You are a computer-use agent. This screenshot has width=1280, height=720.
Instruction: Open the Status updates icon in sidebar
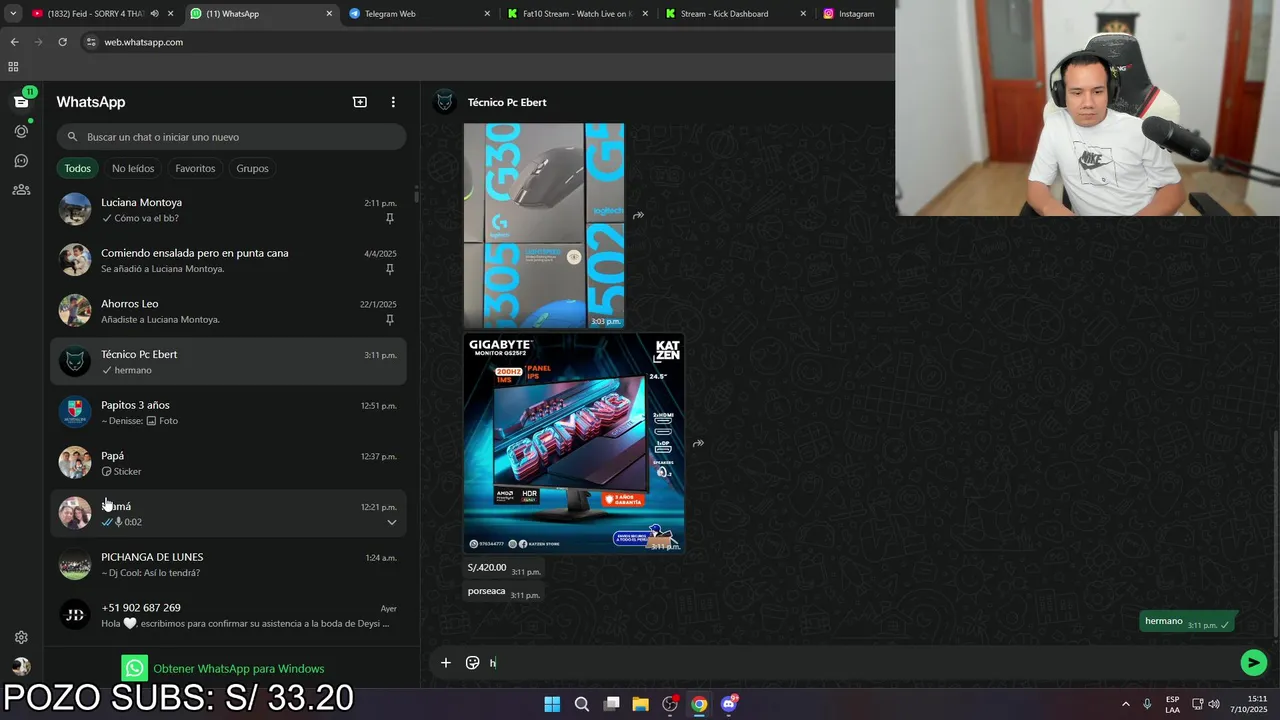tap(21, 131)
